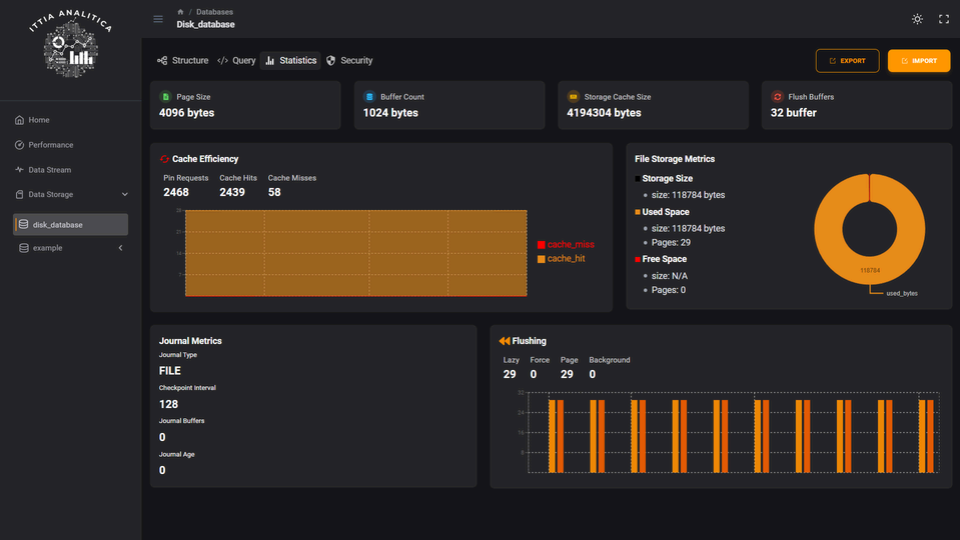
Task: Switch to the Structure tab
Action: coord(183,61)
